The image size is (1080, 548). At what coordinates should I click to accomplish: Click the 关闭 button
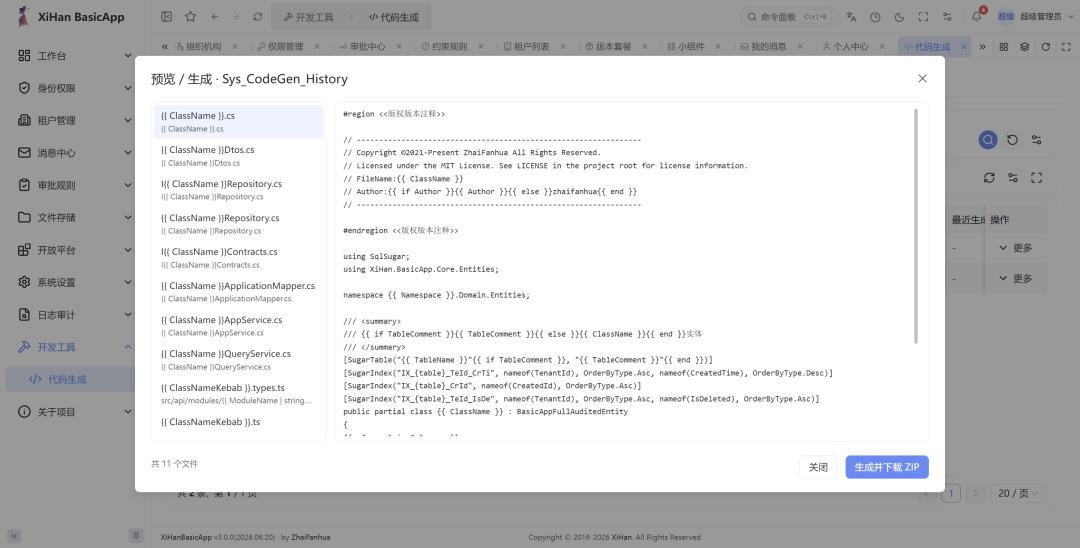(x=818, y=467)
